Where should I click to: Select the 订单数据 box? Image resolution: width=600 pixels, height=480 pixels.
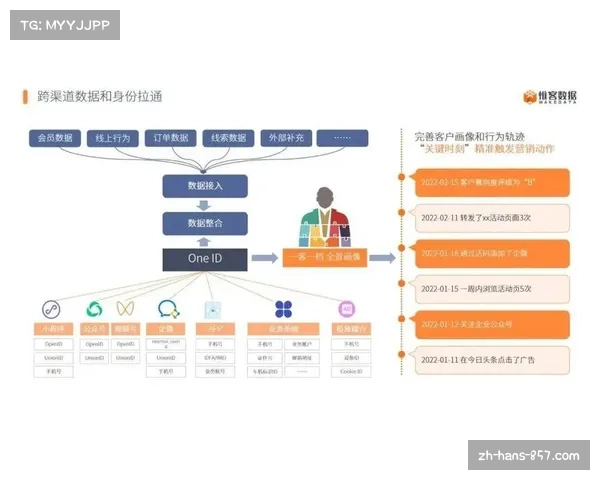pos(170,138)
